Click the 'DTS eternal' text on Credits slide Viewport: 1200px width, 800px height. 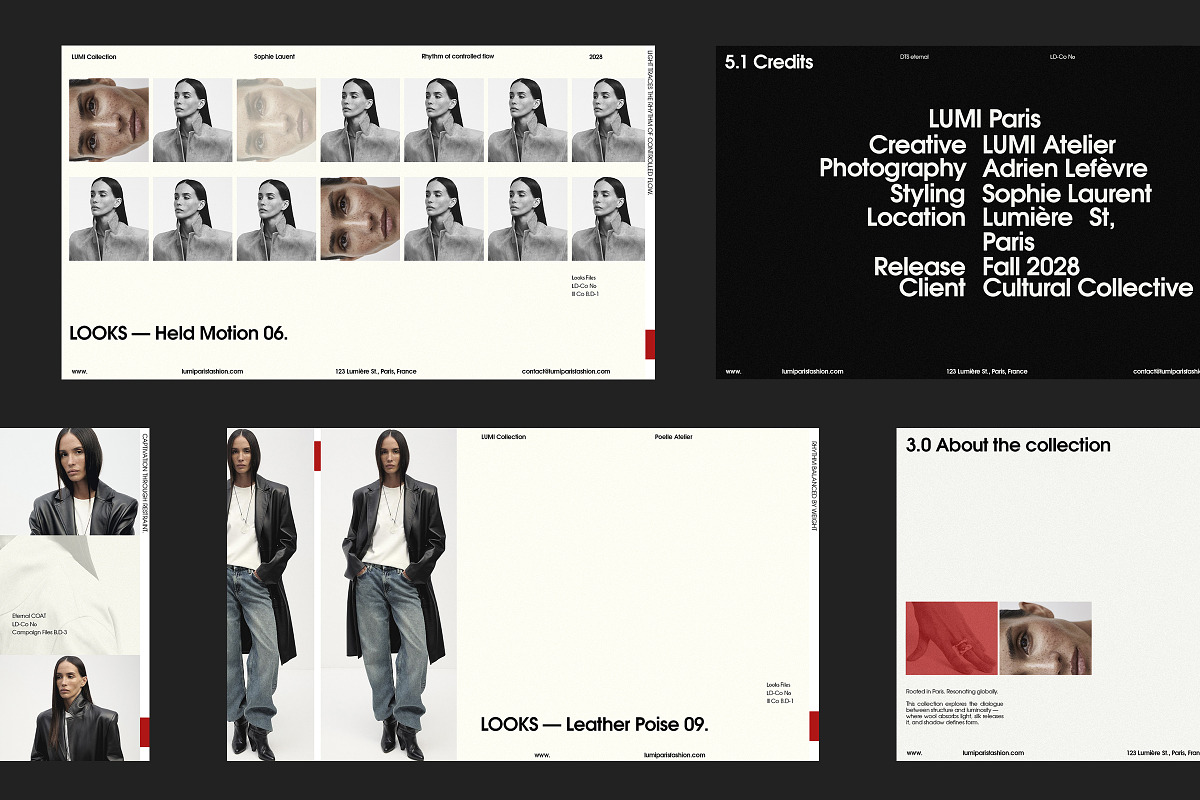click(x=914, y=57)
